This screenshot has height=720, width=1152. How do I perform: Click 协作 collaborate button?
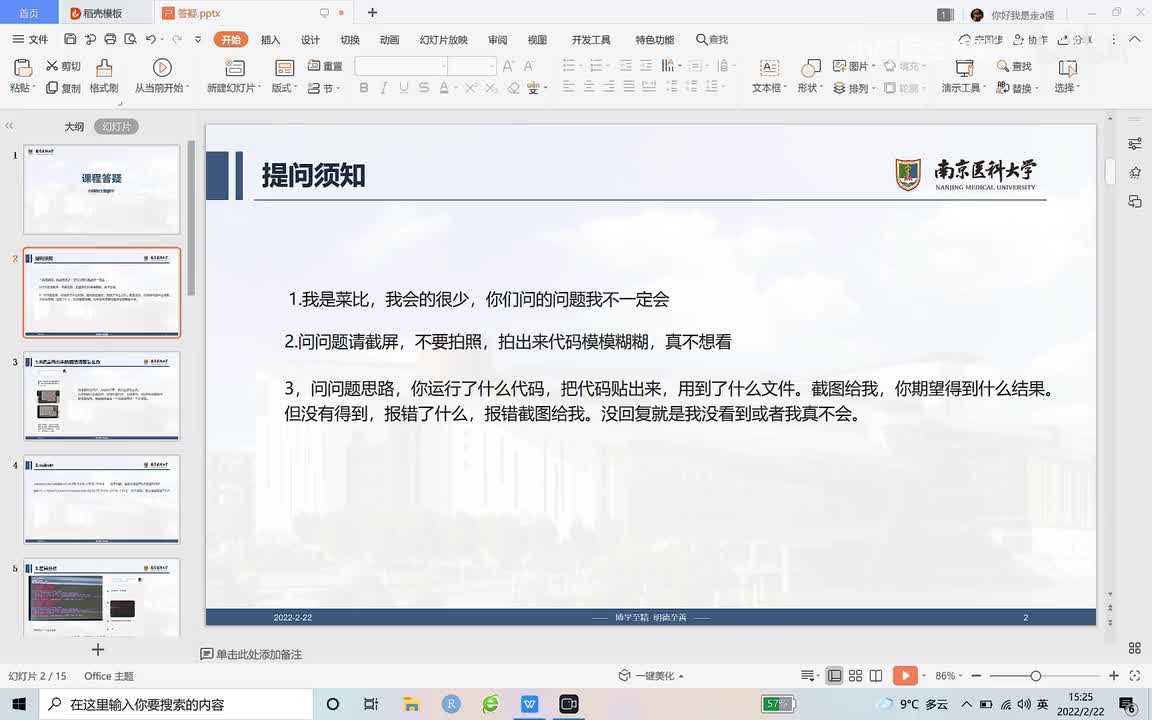click(x=1030, y=40)
